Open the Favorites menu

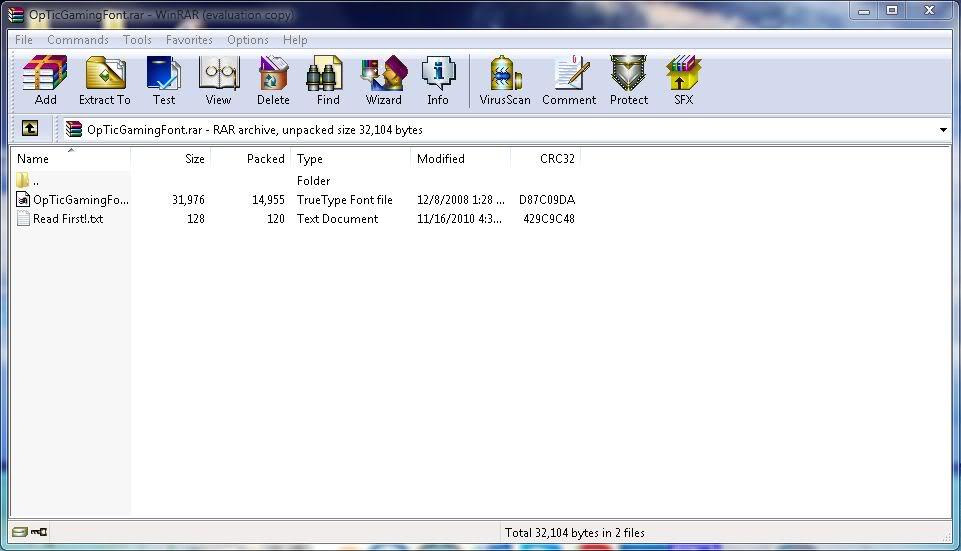(x=189, y=40)
